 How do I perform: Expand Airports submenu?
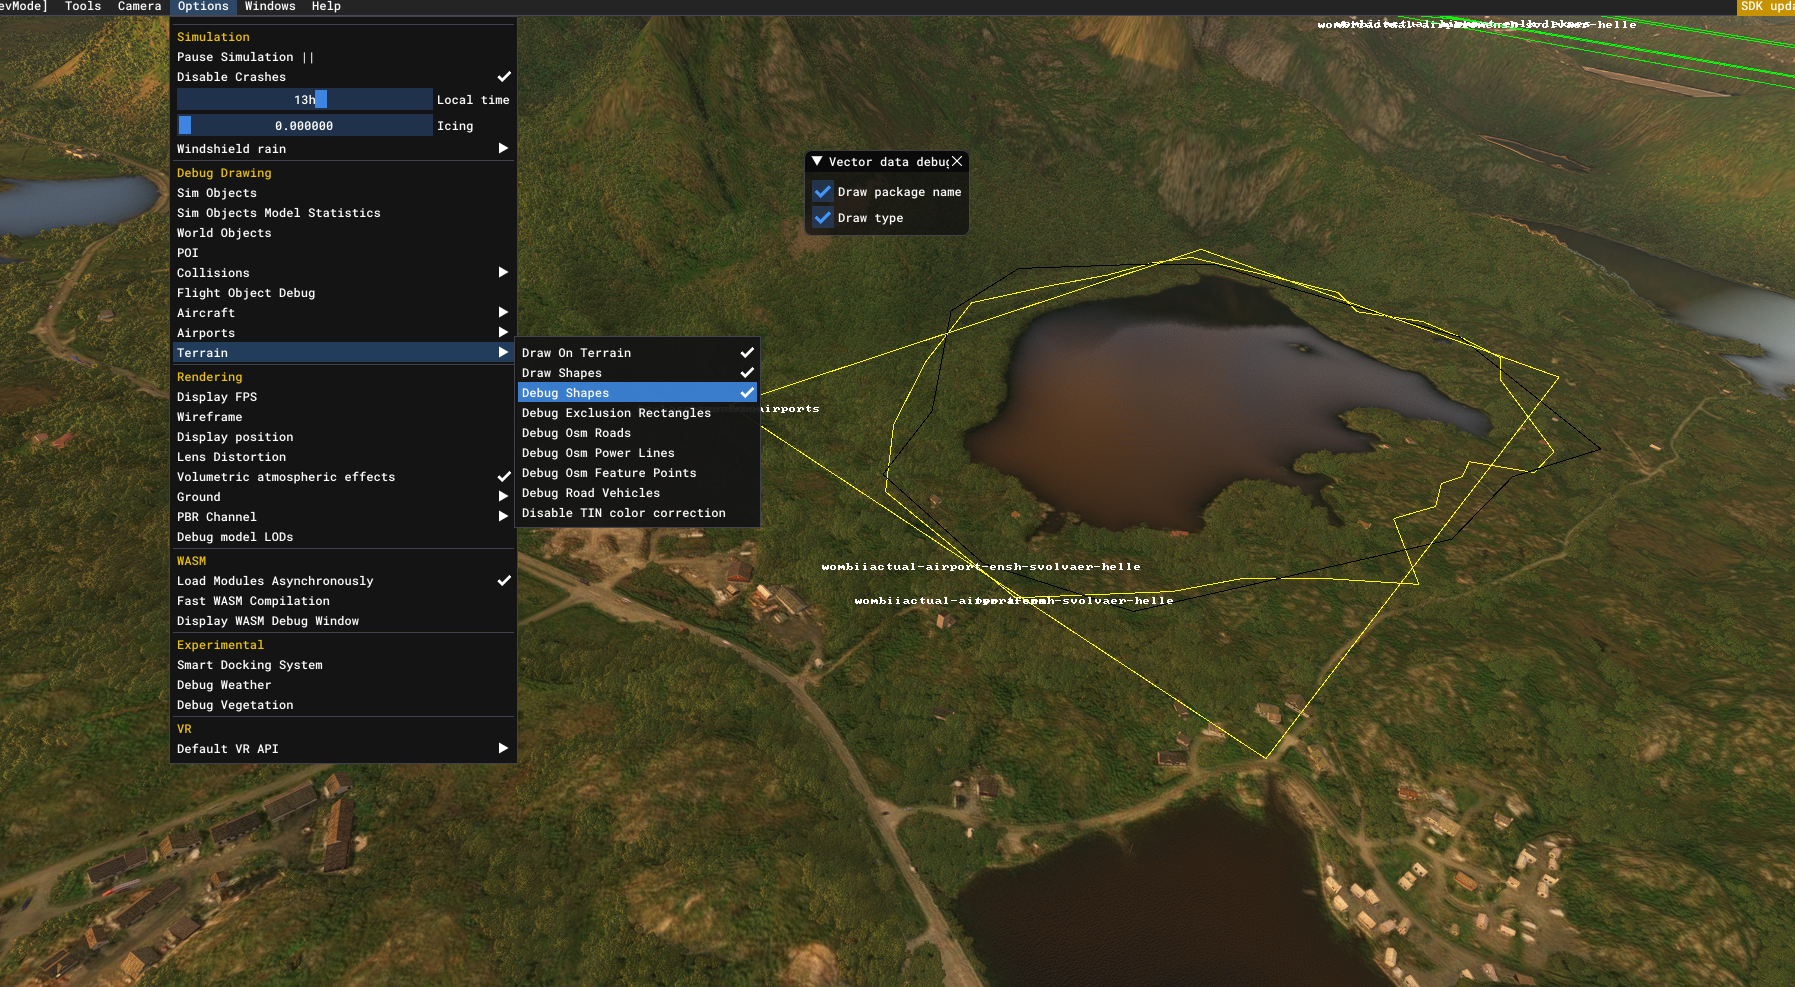344,333
